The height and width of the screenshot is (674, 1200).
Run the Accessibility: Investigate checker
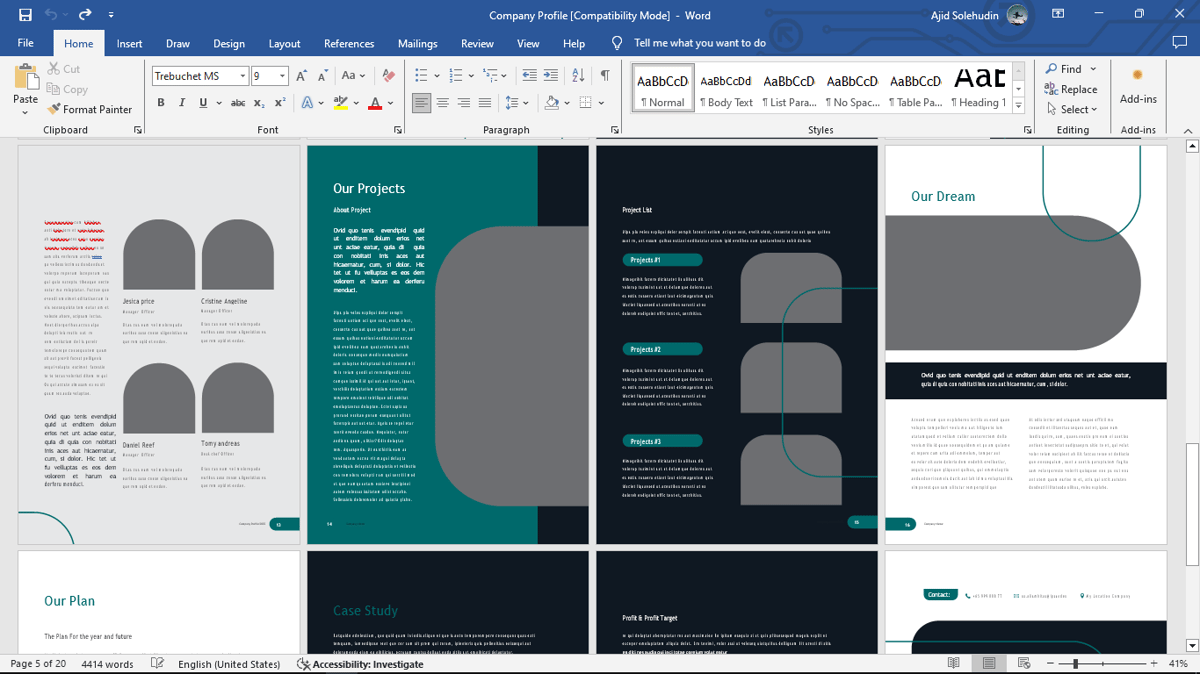pos(360,663)
